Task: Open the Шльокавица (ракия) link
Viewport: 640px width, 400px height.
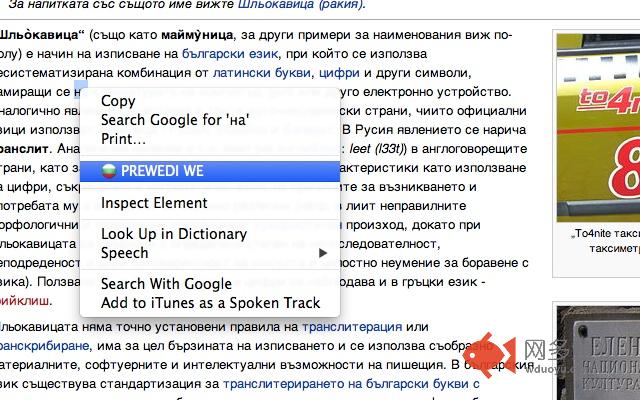Action: [x=301, y=5]
